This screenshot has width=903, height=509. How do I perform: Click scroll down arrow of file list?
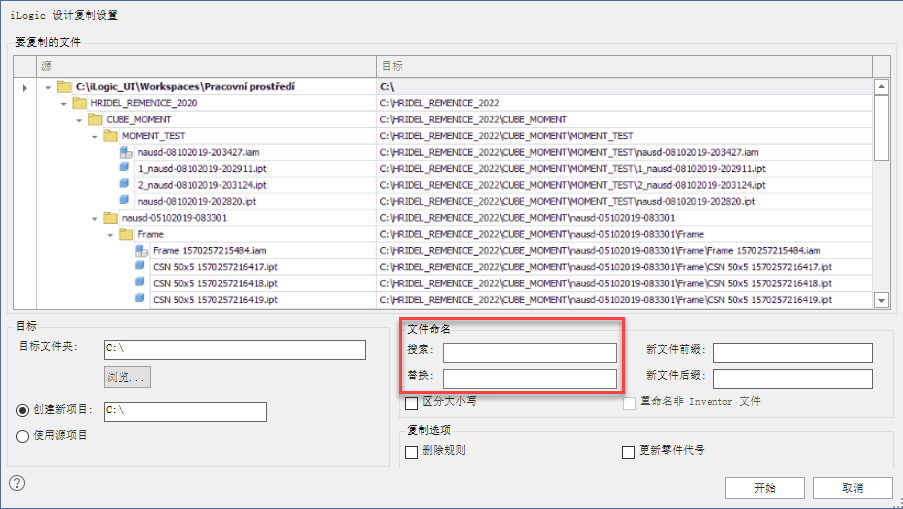[882, 300]
